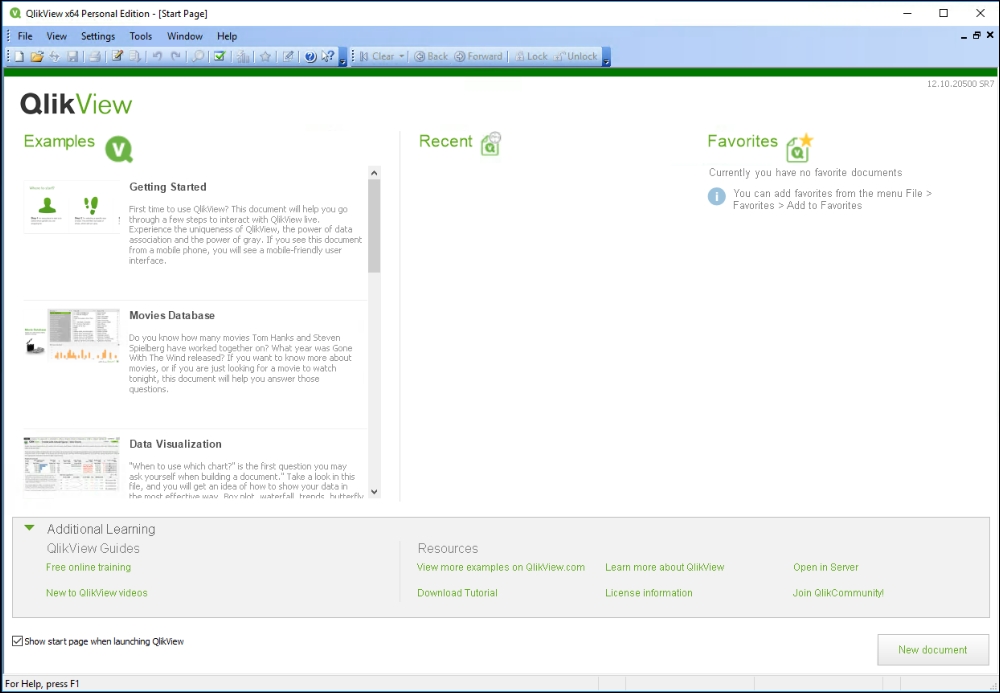
Task: Open the Getting Started example thumbnail
Action: click(71, 207)
